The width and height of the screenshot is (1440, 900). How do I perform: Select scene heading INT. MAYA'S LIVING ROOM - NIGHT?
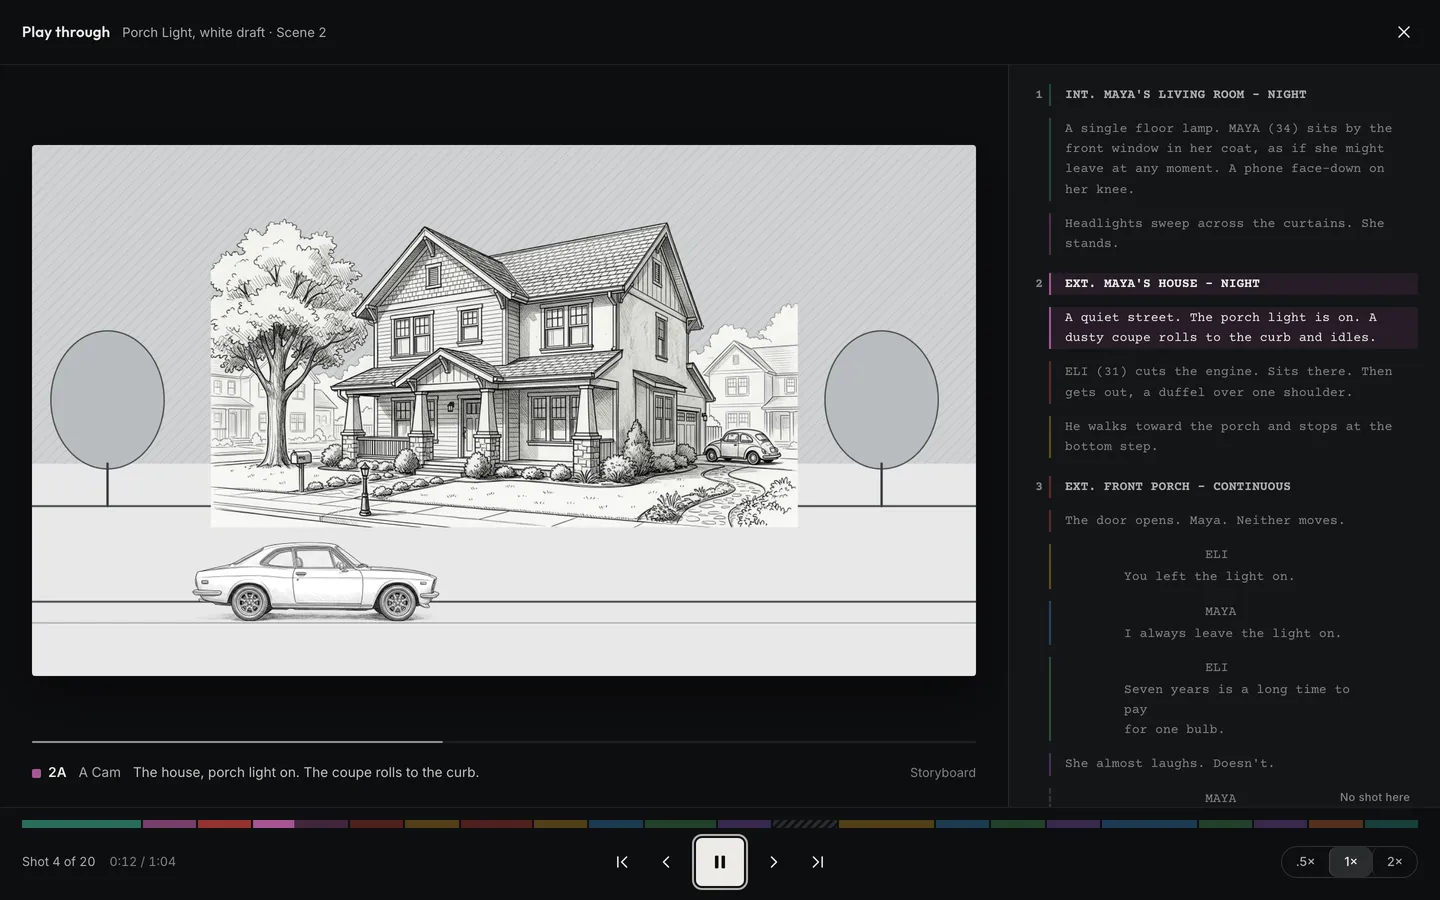(x=1185, y=94)
